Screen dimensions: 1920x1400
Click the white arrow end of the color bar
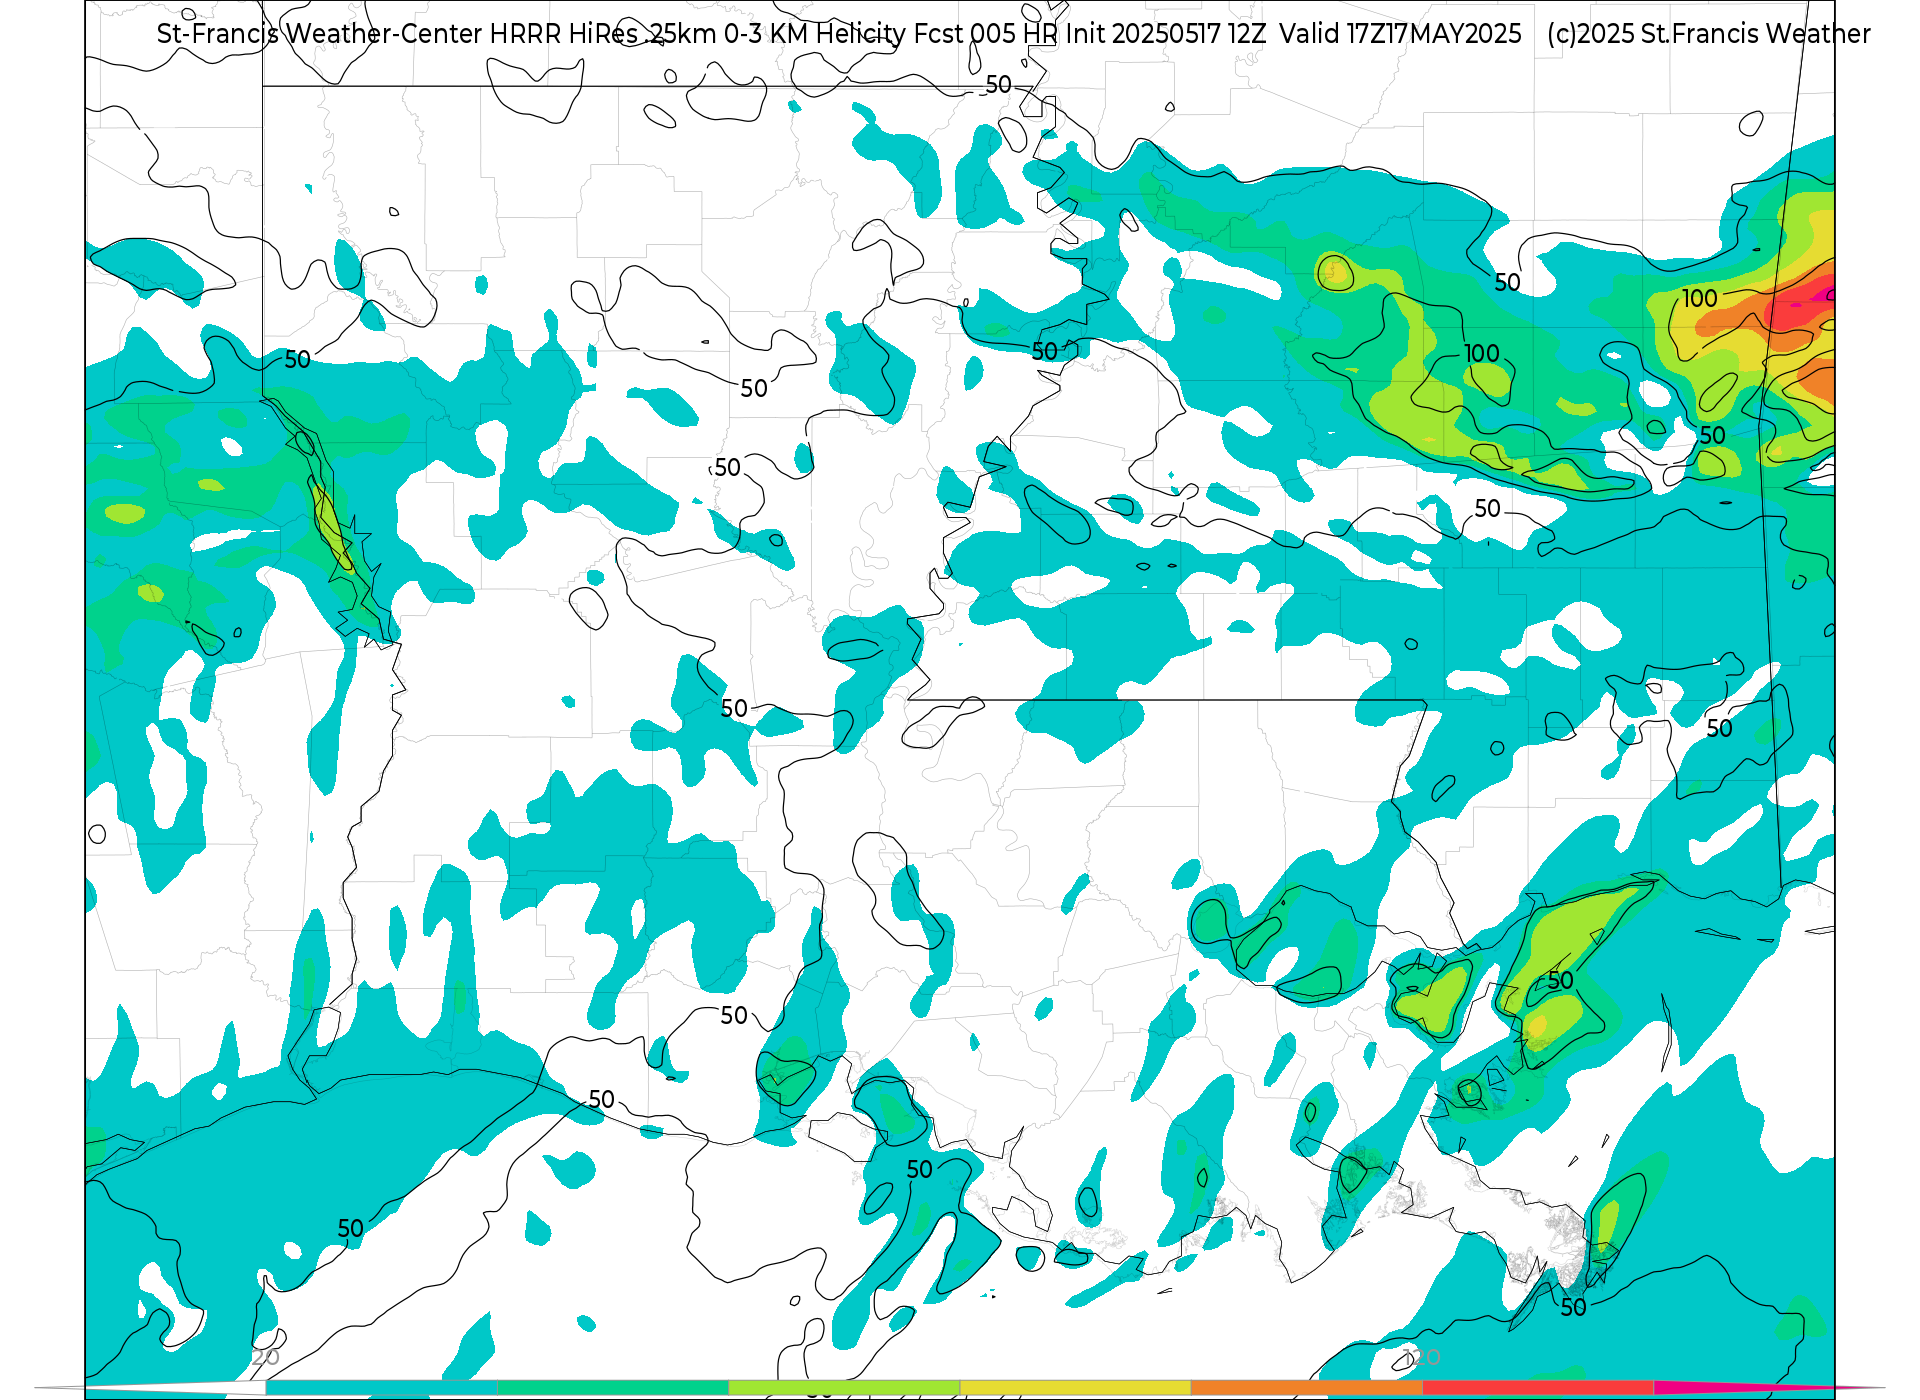[x=150, y=1388]
